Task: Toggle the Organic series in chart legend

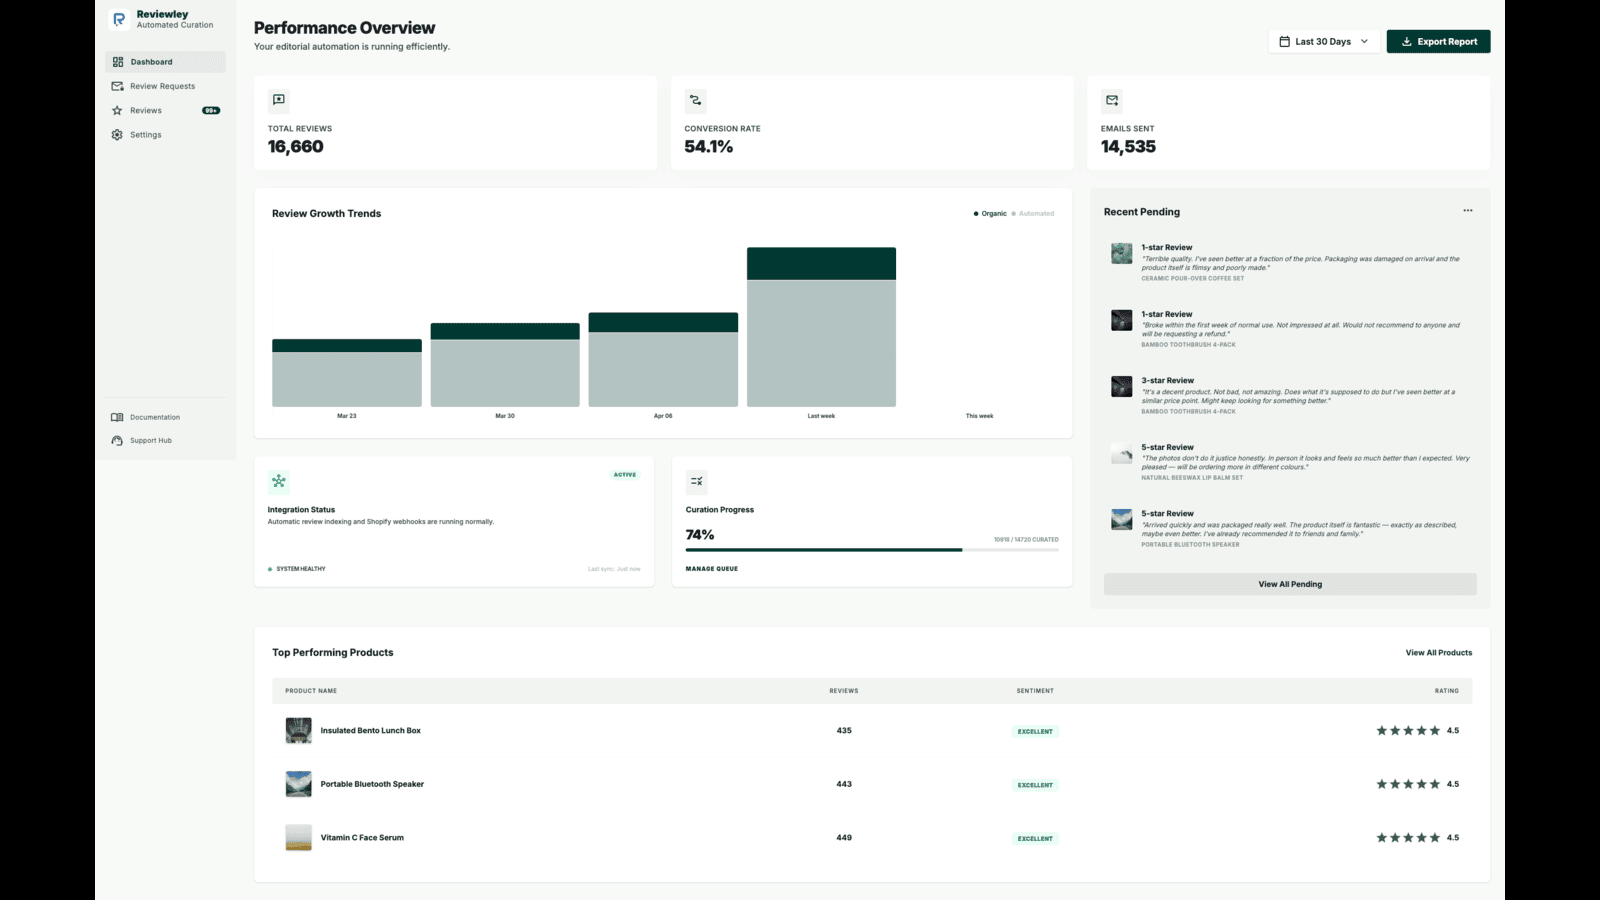Action: pos(990,213)
